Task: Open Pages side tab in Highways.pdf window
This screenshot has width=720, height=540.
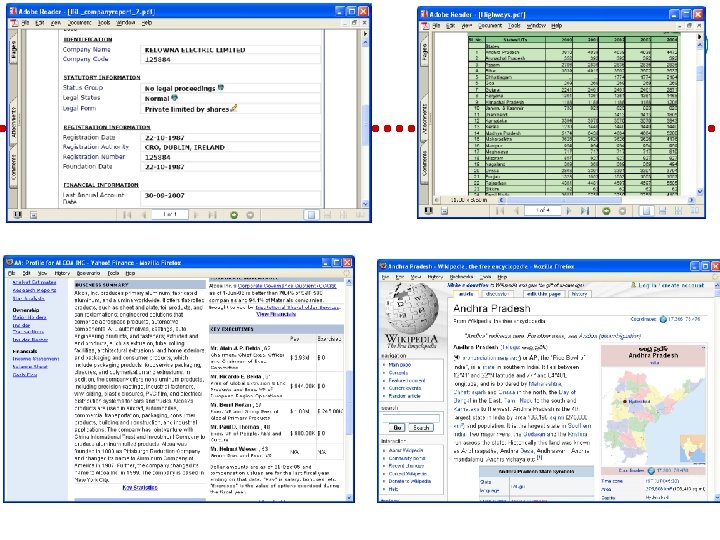Action: pos(424,53)
